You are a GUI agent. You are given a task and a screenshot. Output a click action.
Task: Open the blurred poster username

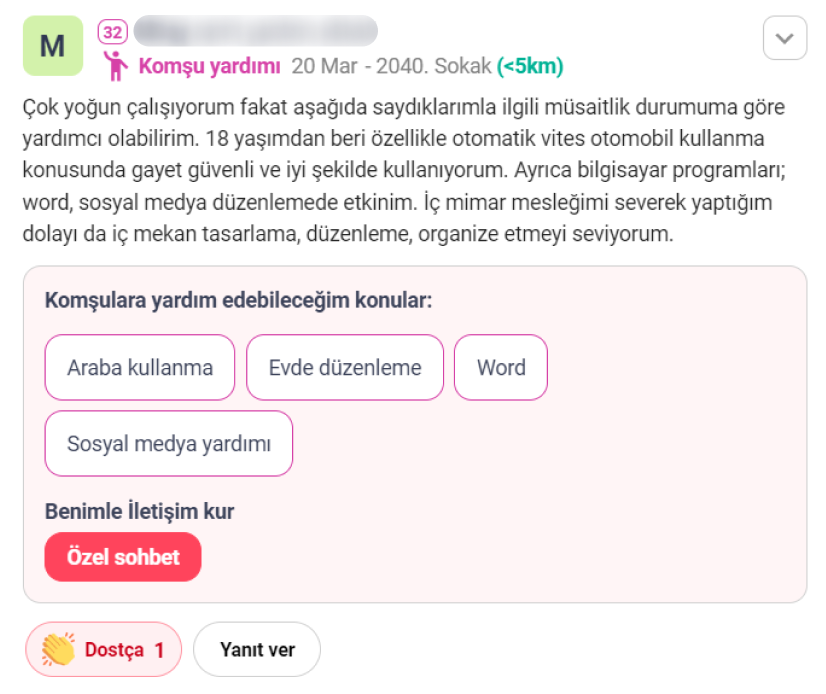(255, 31)
